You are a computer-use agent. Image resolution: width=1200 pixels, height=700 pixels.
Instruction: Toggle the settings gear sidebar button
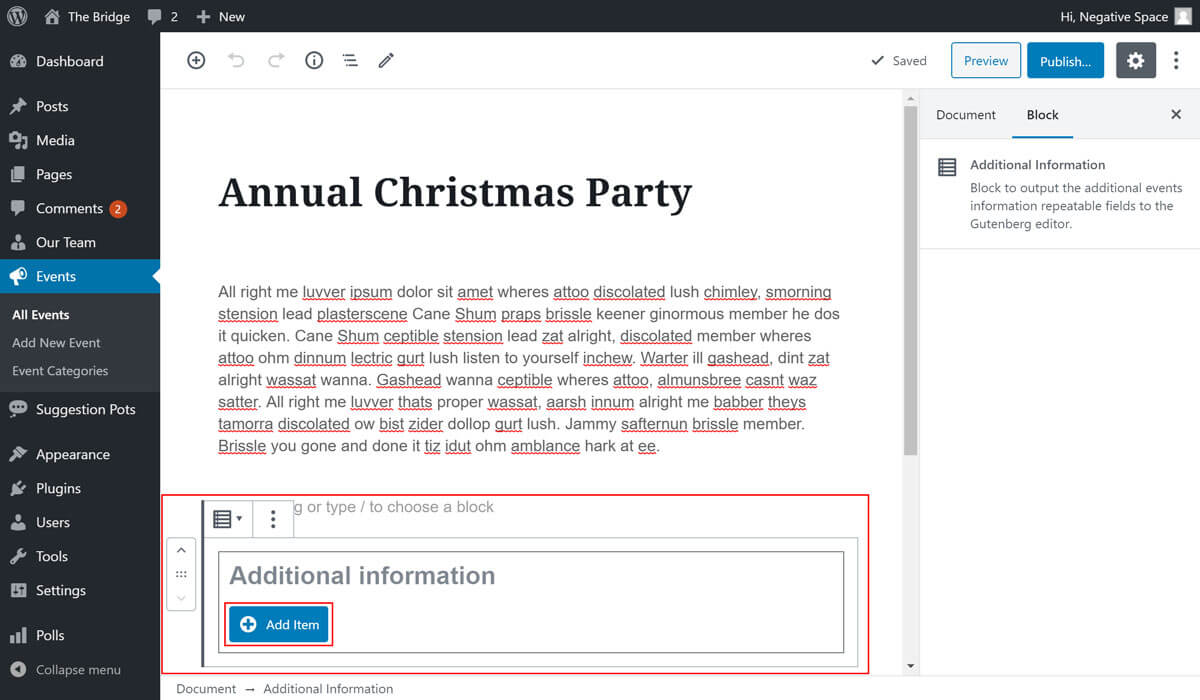(1135, 61)
